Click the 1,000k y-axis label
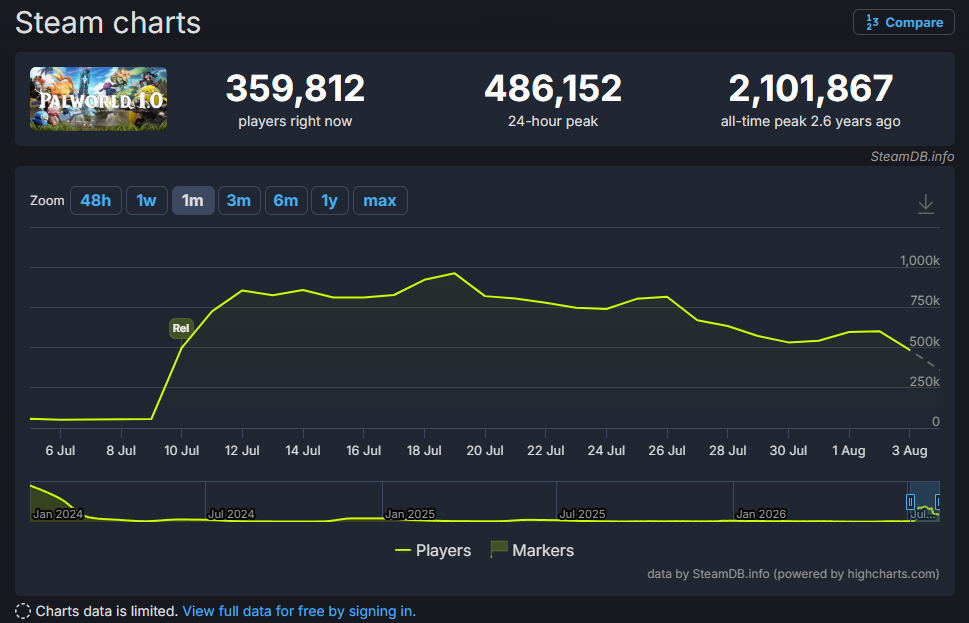The height and width of the screenshot is (623, 969). (920, 260)
